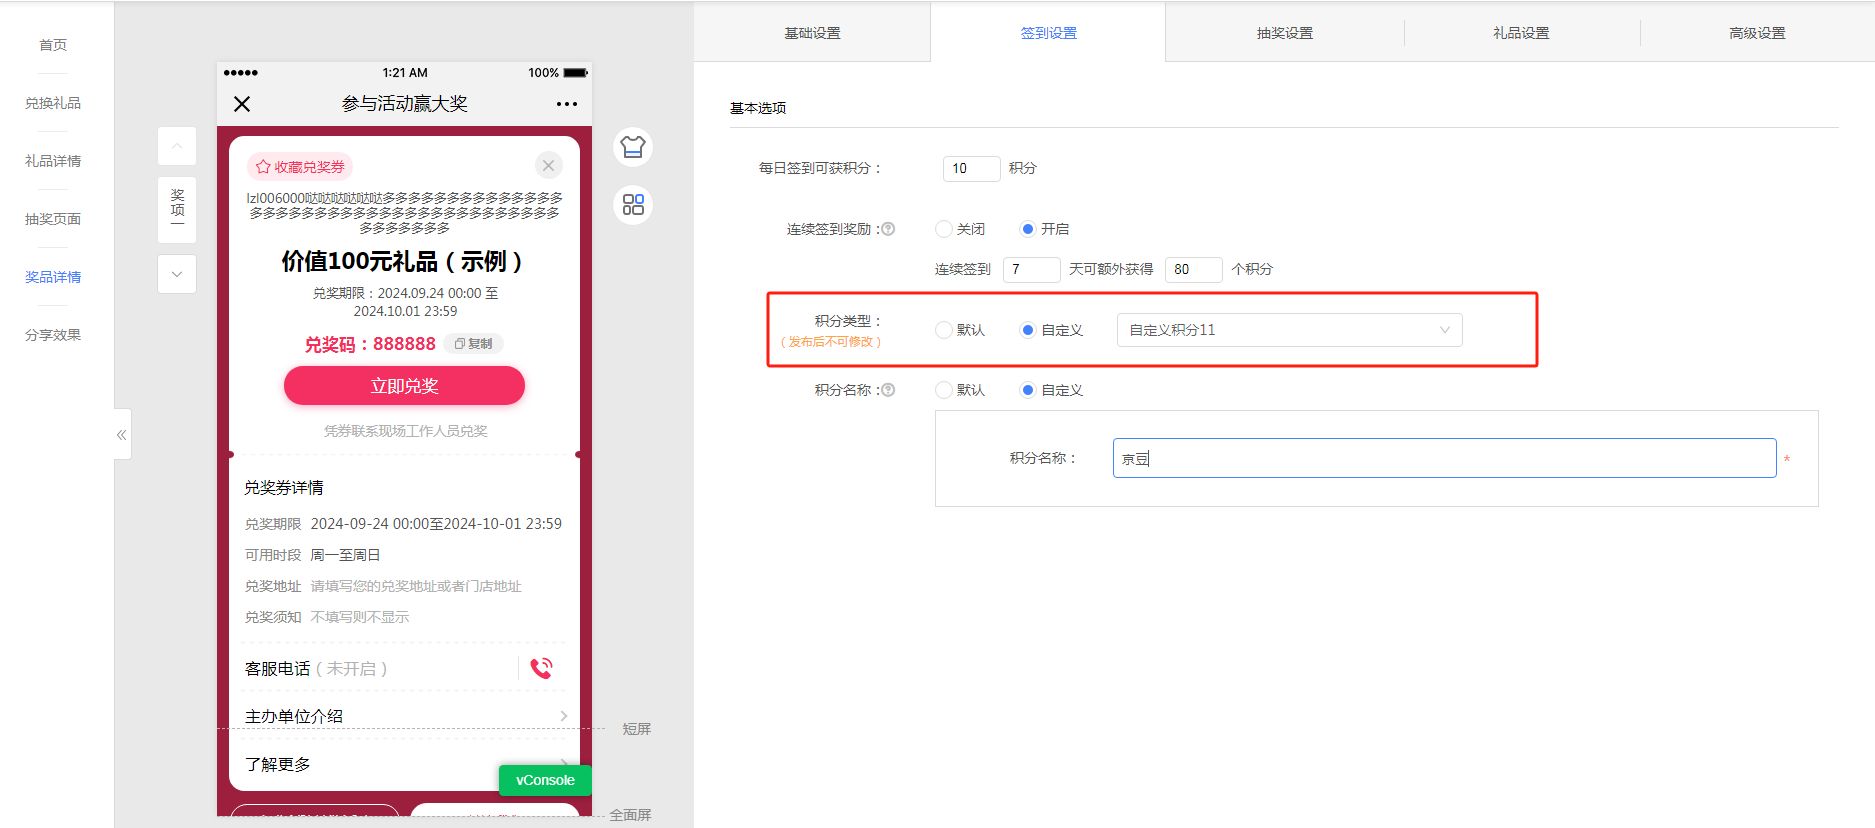Image resolution: width=1875 pixels, height=828 pixels.
Task: Switch to 礼品设置 tab
Action: coord(1521,33)
